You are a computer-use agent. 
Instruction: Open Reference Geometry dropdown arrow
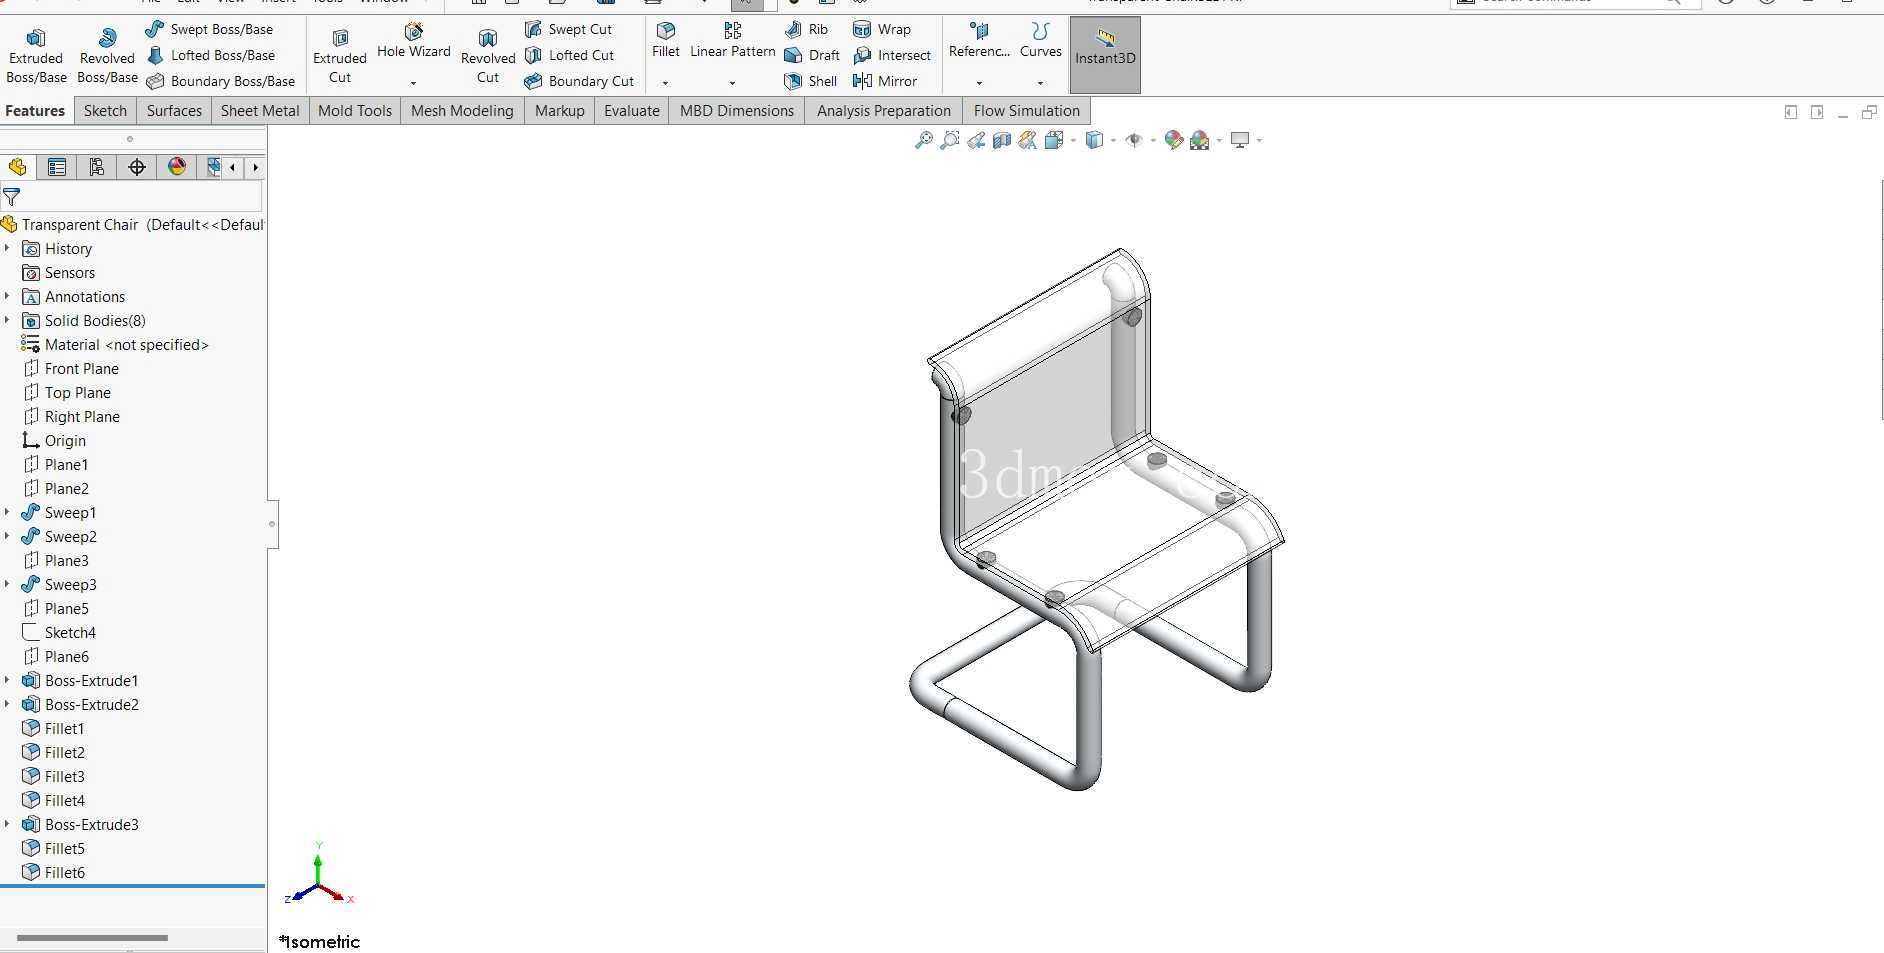pos(979,83)
